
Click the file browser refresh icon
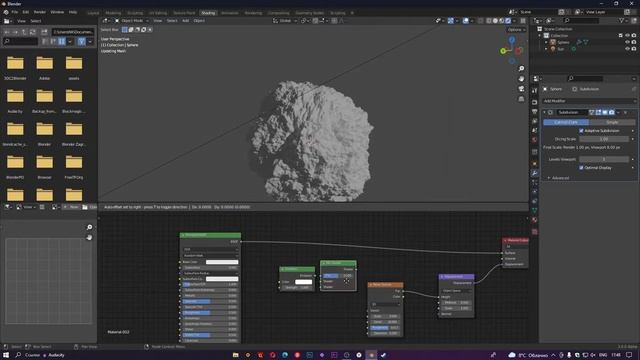click(x=33, y=32)
